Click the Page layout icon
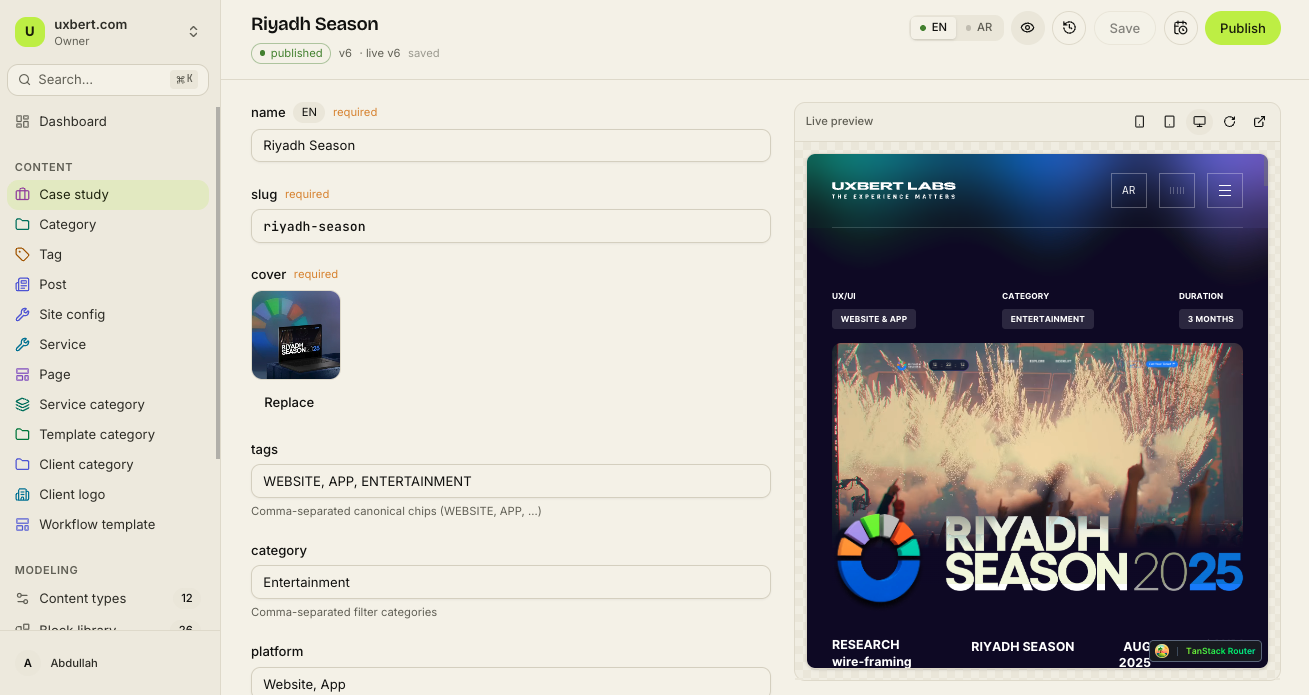This screenshot has width=1309, height=695. pos(23,374)
